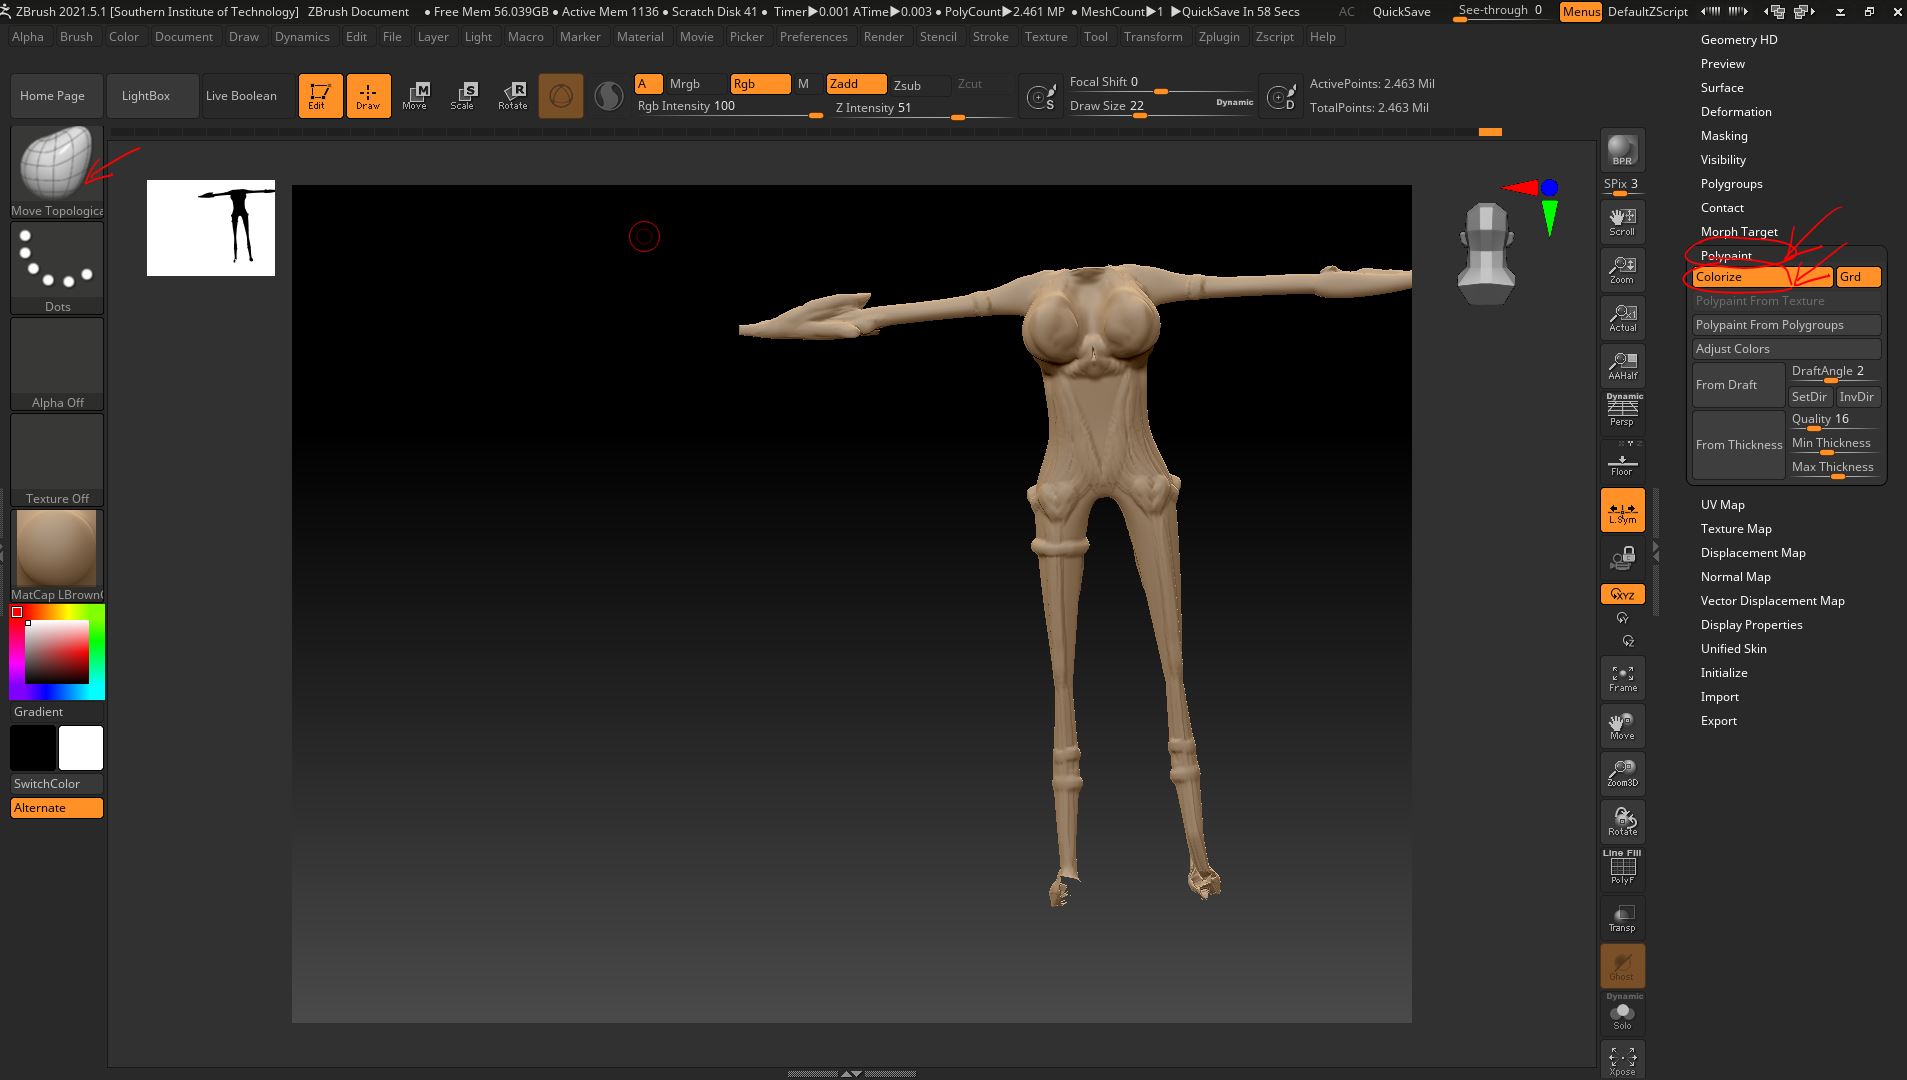Viewport: 1907px width, 1080px height.
Task: Activate local symmetry L.Sym
Action: coord(1621,510)
